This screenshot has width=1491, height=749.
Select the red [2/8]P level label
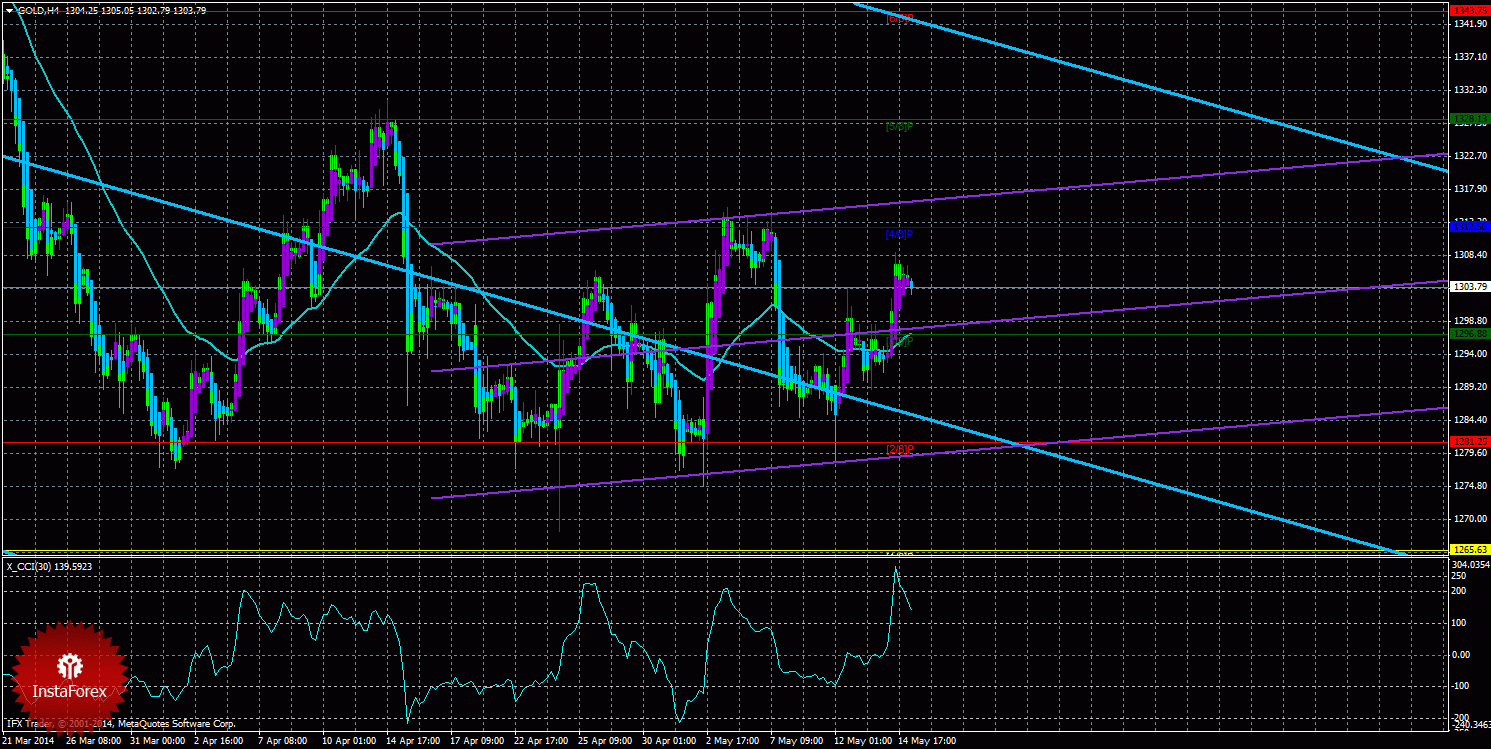(x=899, y=450)
